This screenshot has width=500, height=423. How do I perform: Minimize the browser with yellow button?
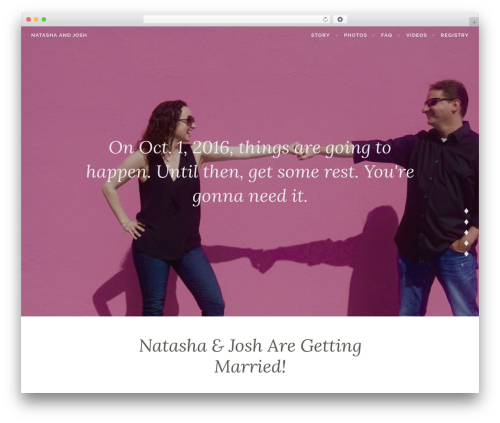[36, 20]
